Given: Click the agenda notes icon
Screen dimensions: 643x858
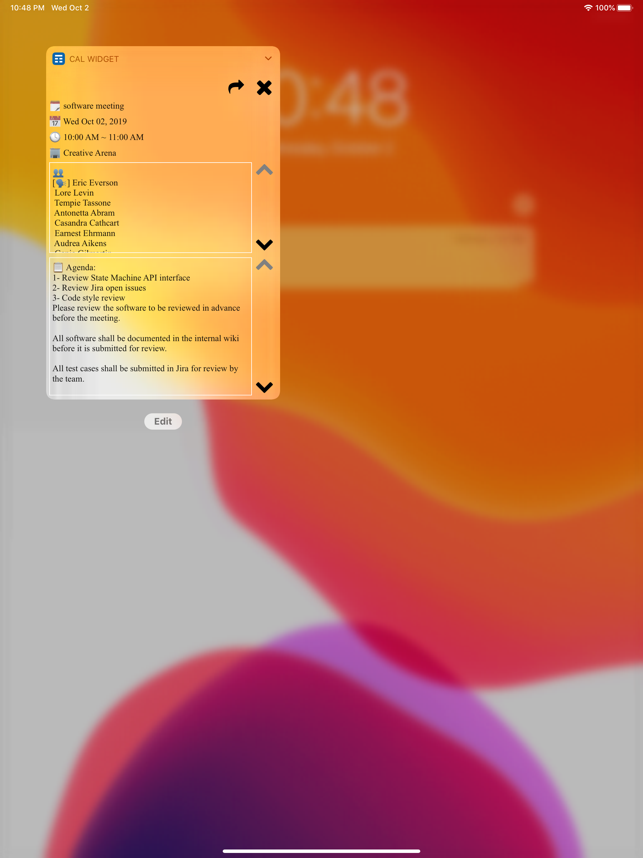Looking at the screenshot, I should point(58,268).
